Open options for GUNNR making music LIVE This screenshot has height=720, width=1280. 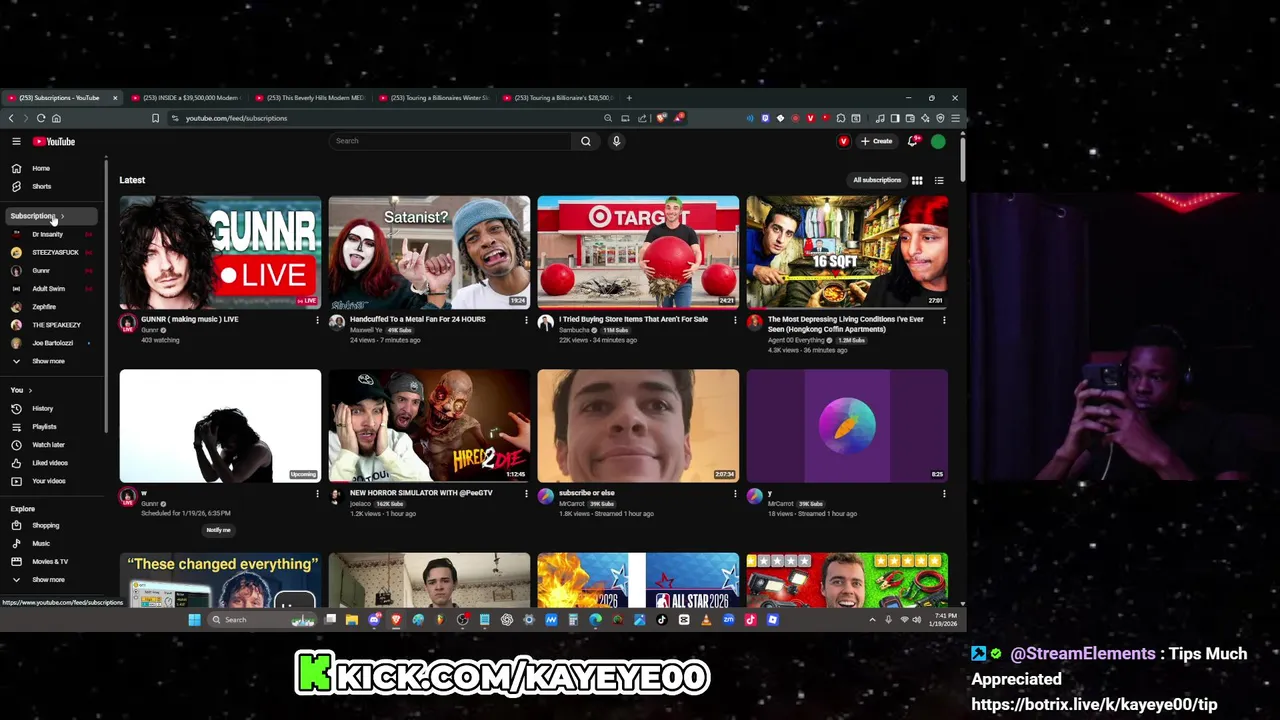317,320
